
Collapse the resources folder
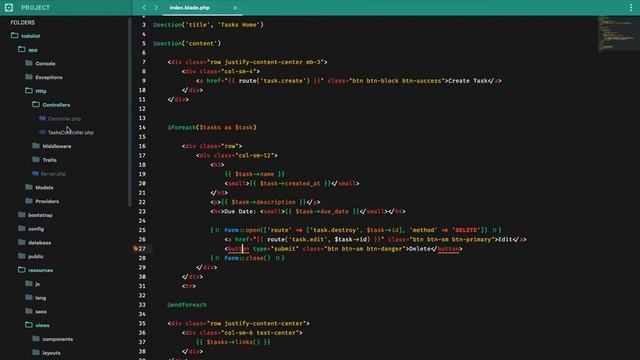pyautogui.click(x=36, y=270)
